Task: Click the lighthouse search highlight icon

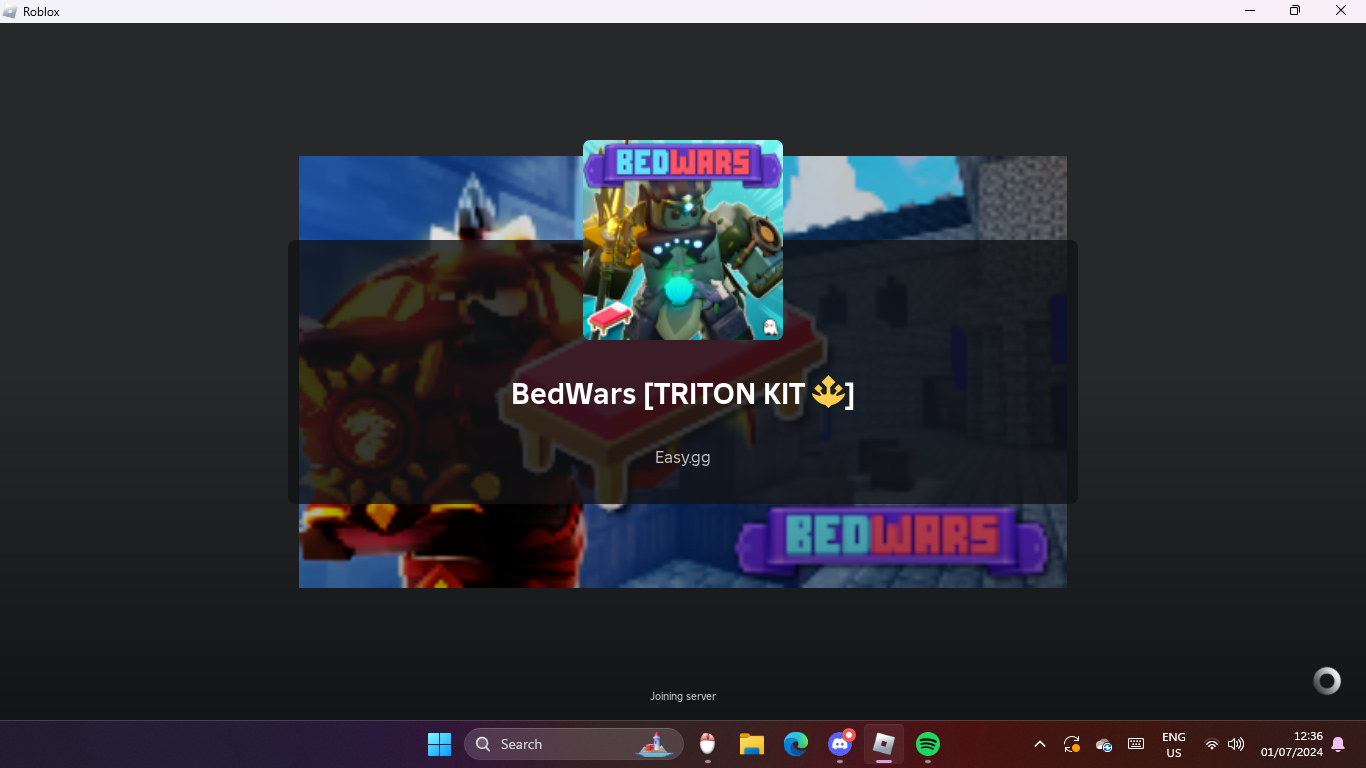Action: pos(656,744)
